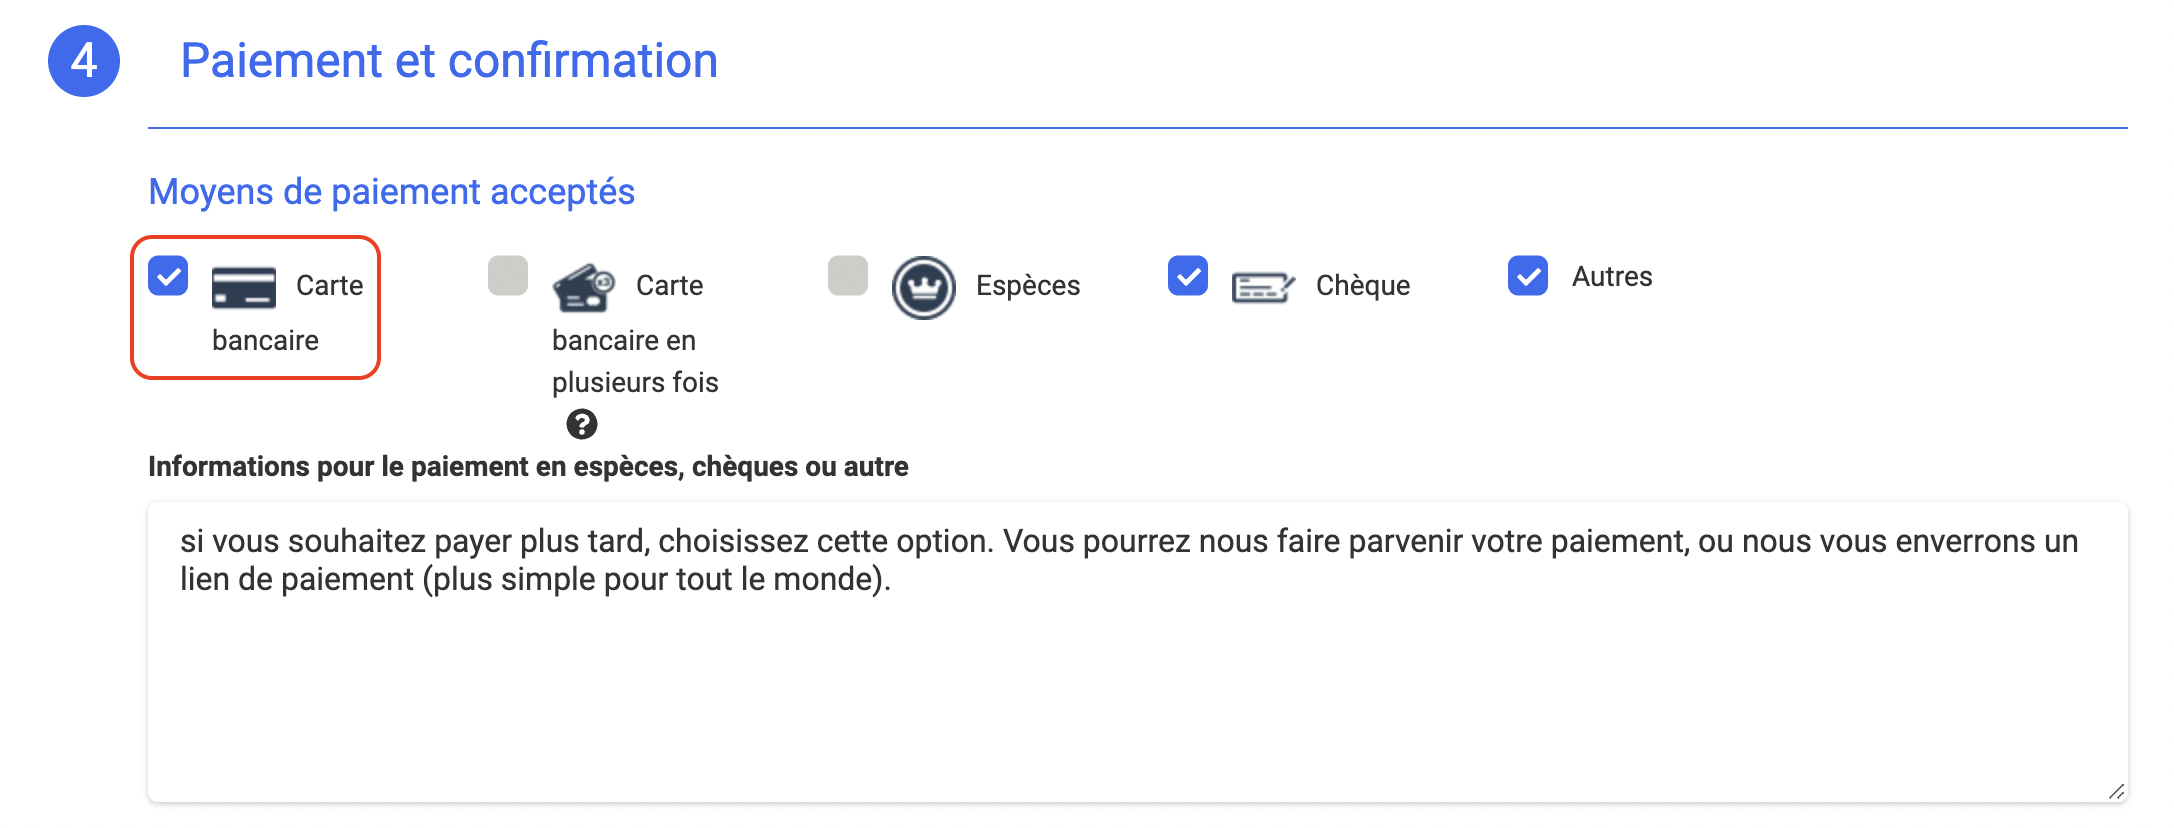The image size is (2174, 828).
Task: Enable Carte bancaire en plusieurs fois checkbox
Action: pos(508,276)
